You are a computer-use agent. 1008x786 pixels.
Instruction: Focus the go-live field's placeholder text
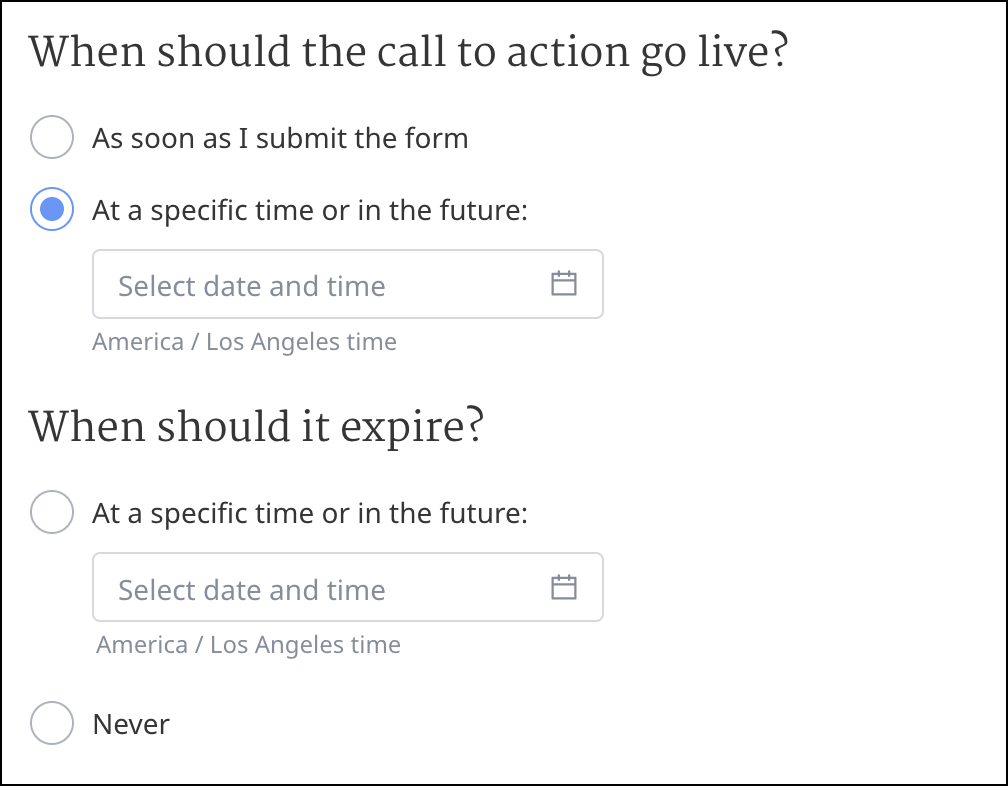(251, 286)
